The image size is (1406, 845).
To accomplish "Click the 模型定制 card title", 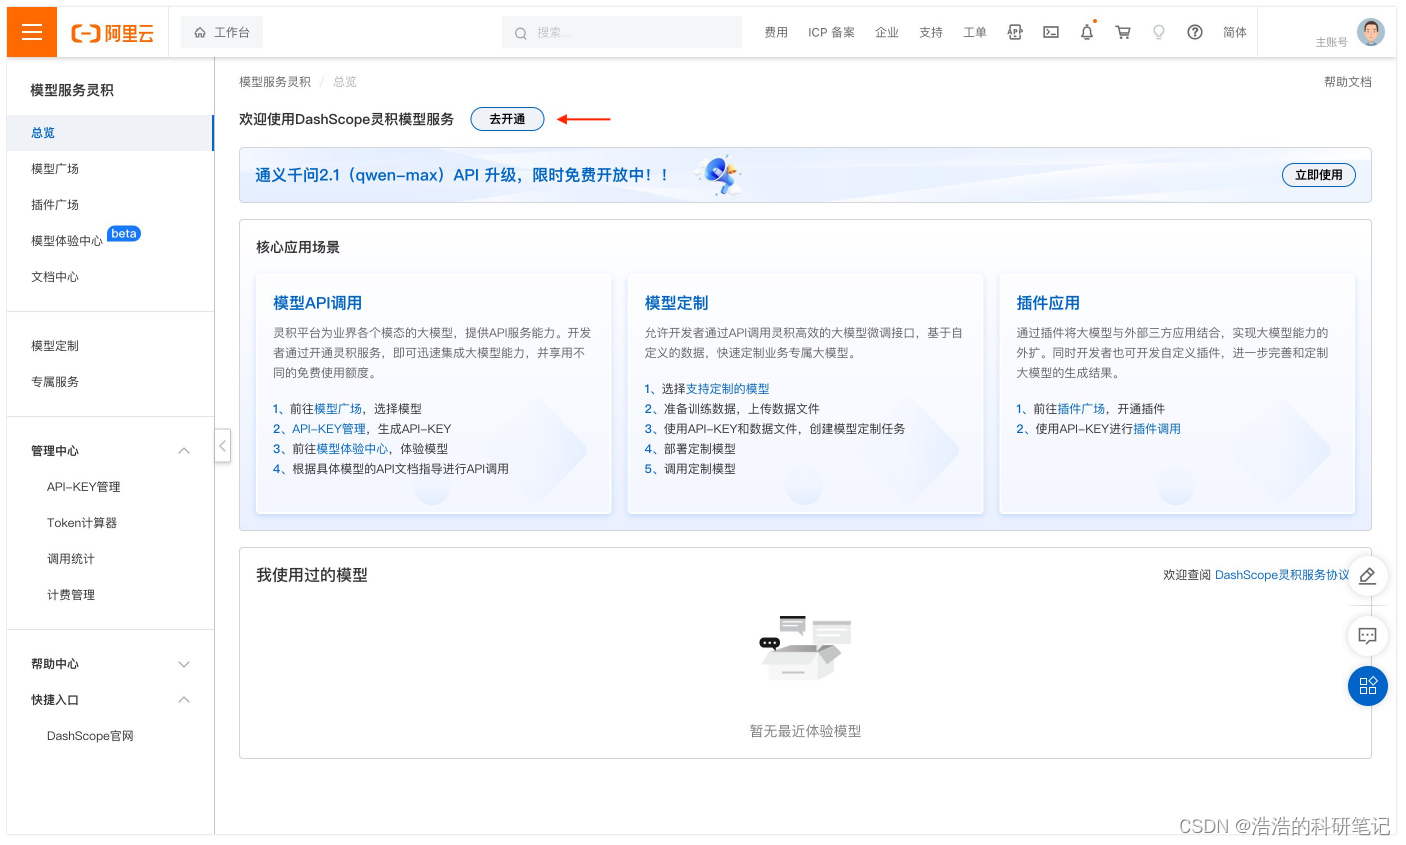I will (x=677, y=303).
